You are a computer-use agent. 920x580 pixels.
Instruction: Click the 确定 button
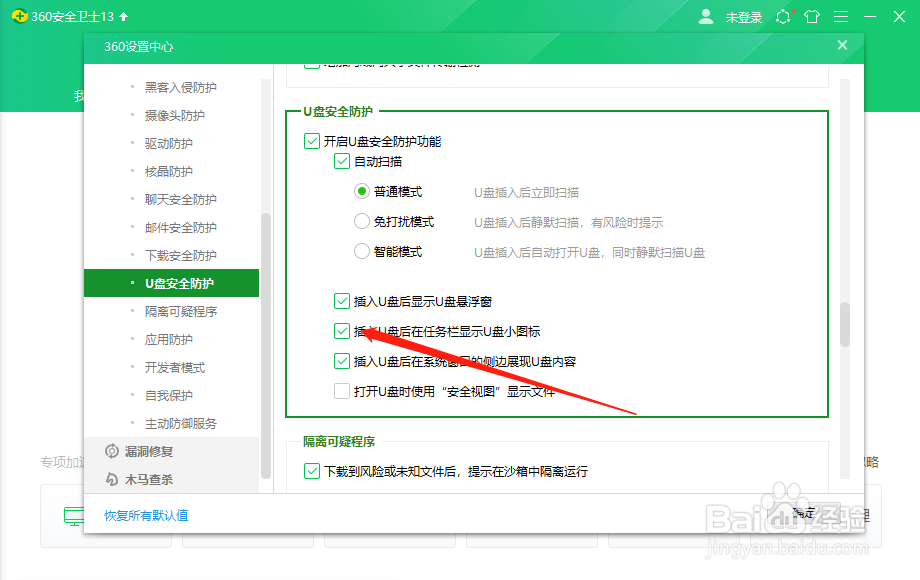click(x=804, y=514)
